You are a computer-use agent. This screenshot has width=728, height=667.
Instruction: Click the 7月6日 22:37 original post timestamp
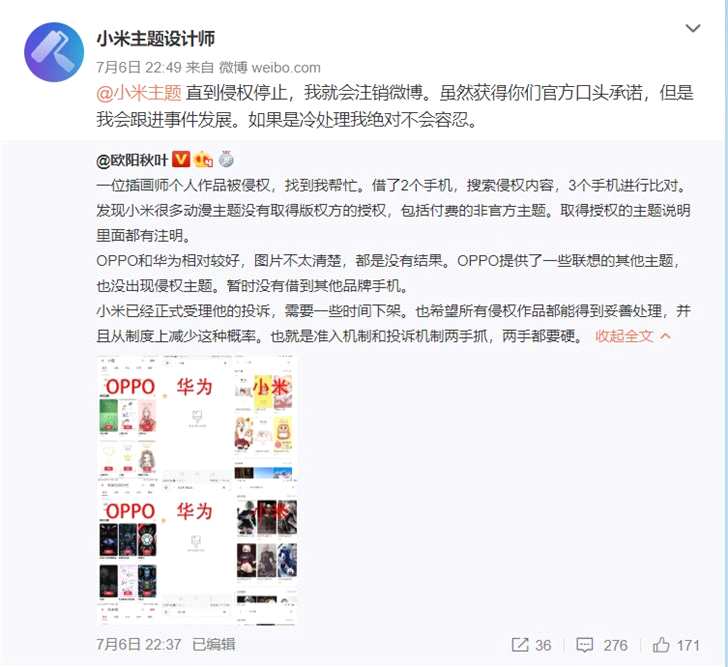[x=139, y=644]
